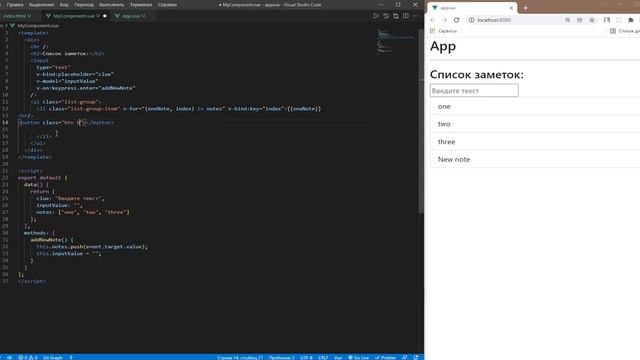Click the Vue language mode status entry
Screen dimensions: 640x360
338,358
